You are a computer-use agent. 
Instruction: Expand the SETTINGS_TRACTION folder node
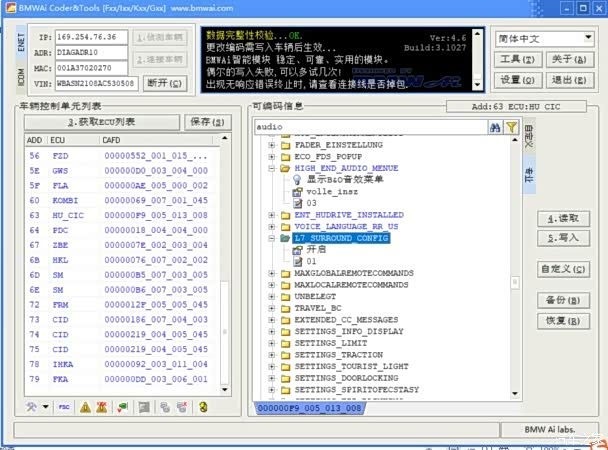[272, 354]
